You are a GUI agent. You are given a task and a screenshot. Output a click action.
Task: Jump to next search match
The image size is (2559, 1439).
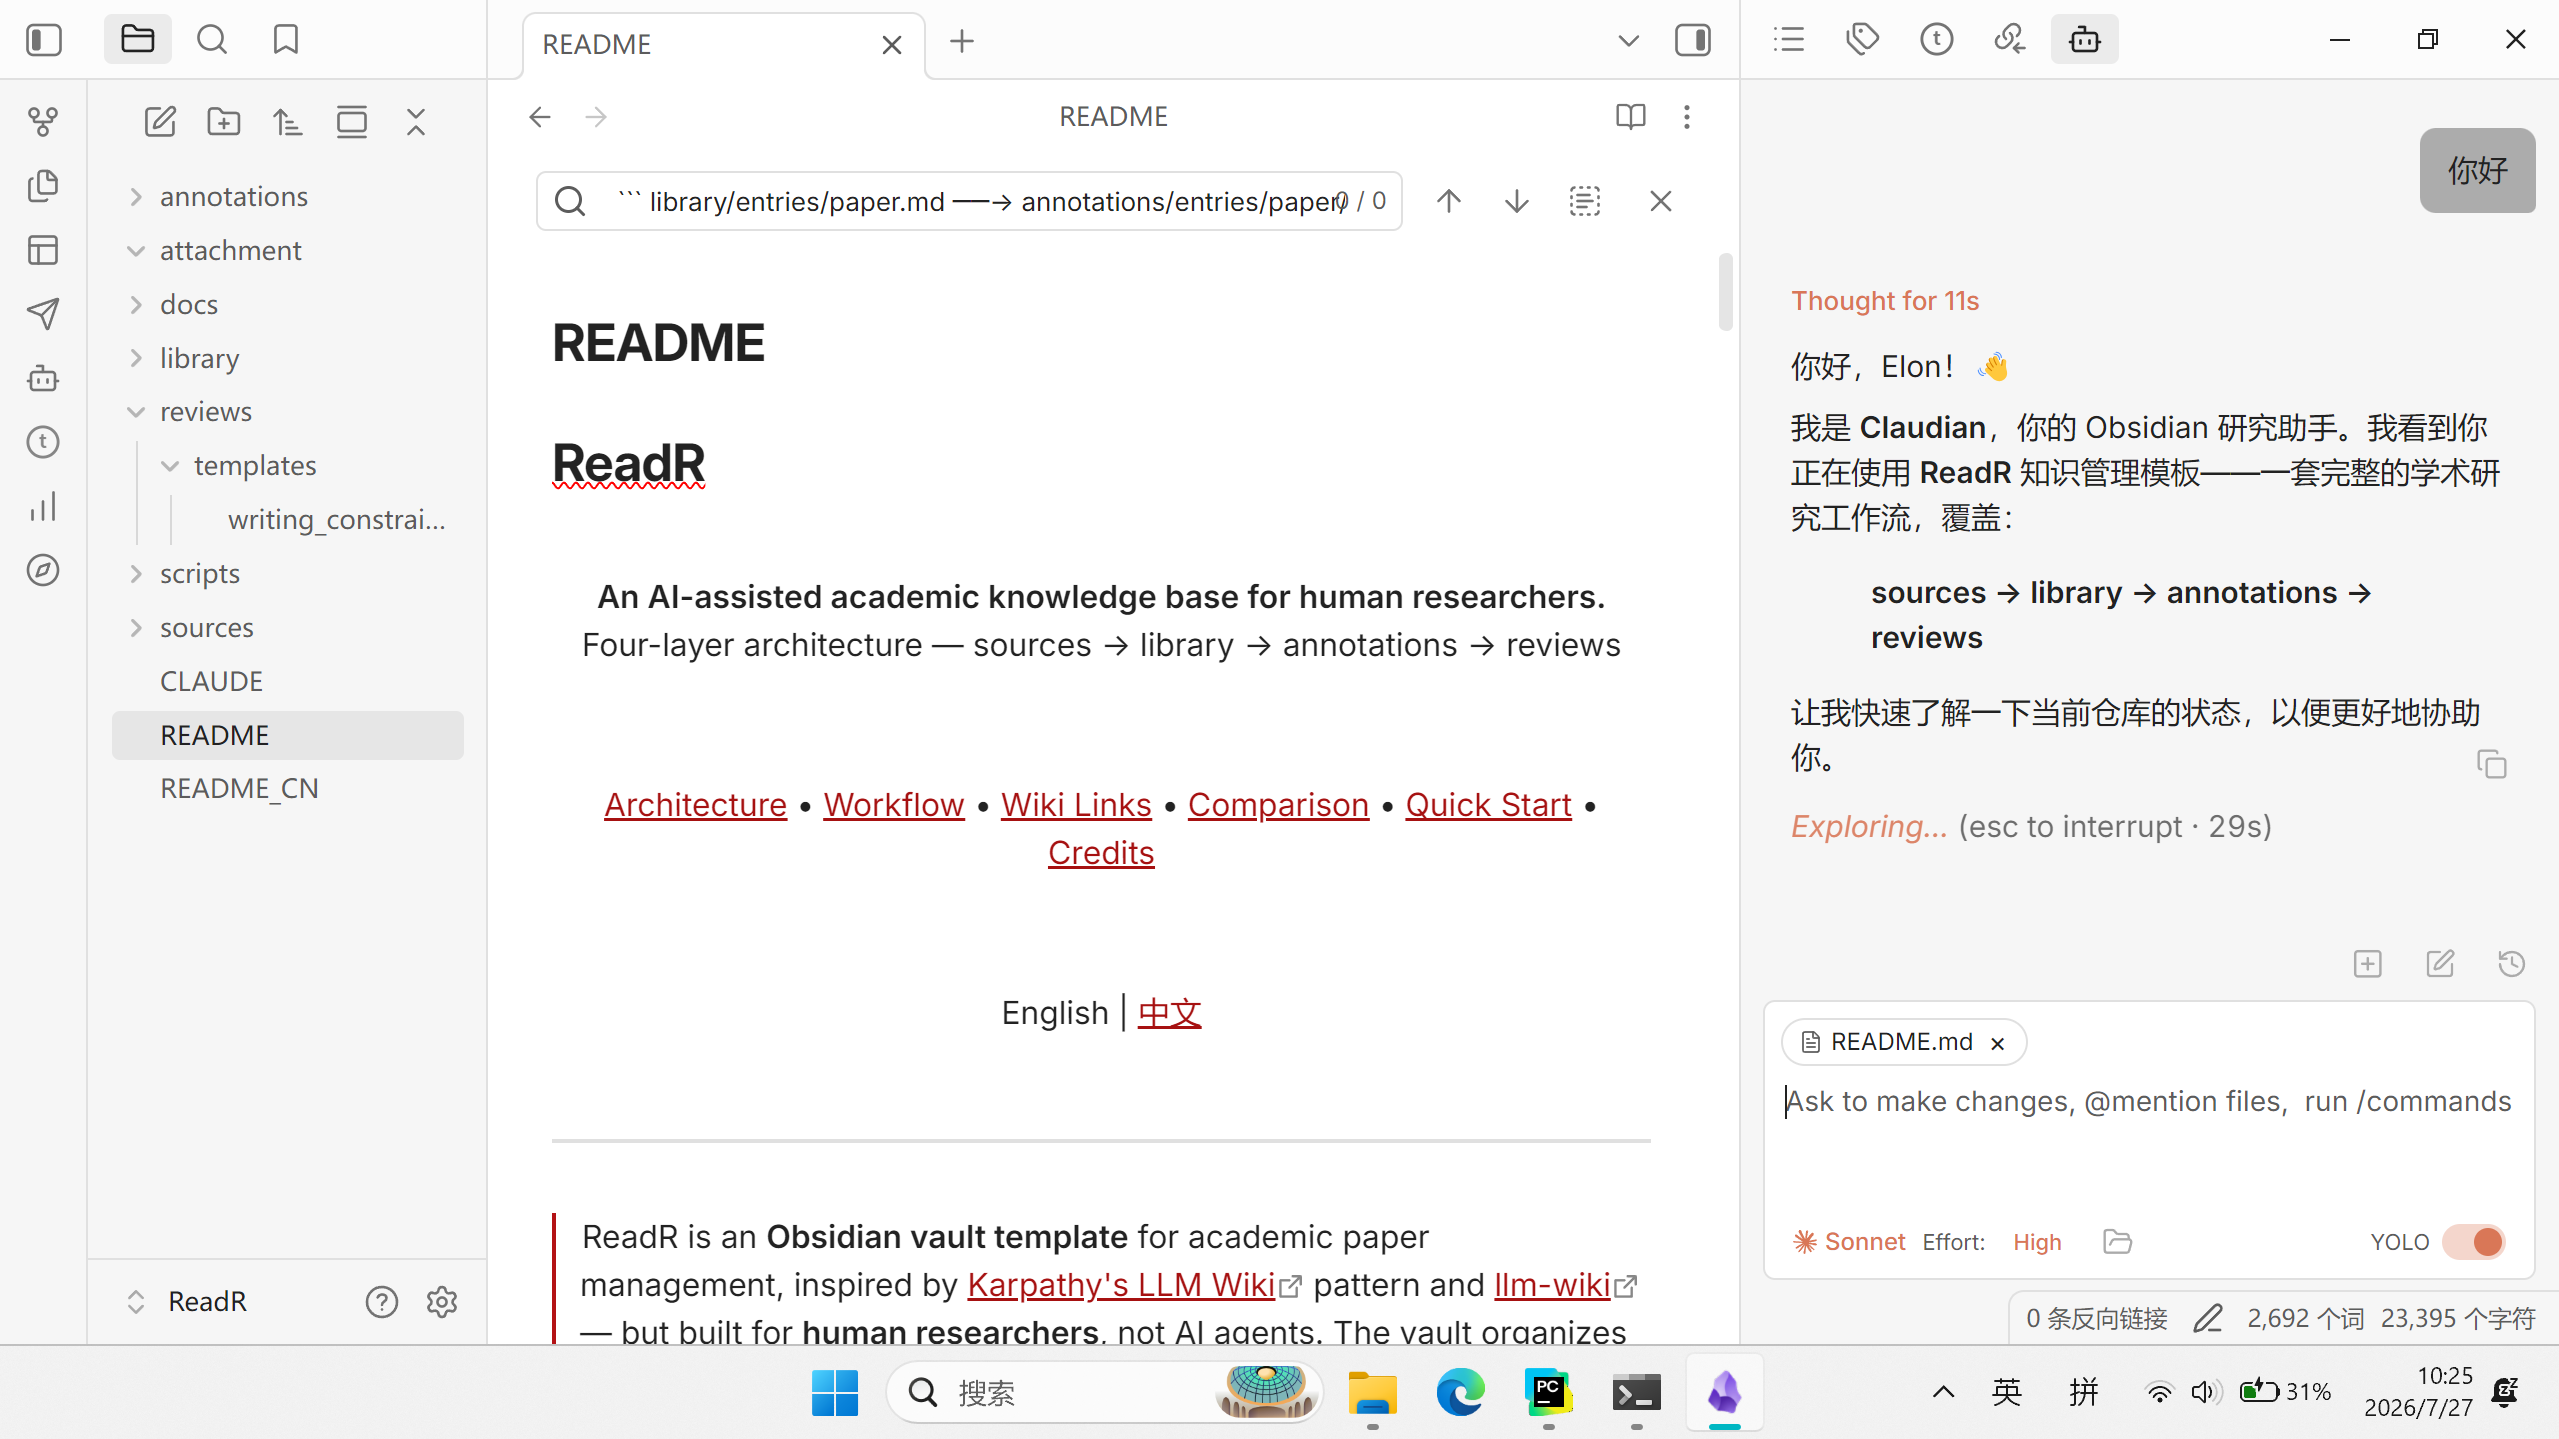coord(1517,201)
